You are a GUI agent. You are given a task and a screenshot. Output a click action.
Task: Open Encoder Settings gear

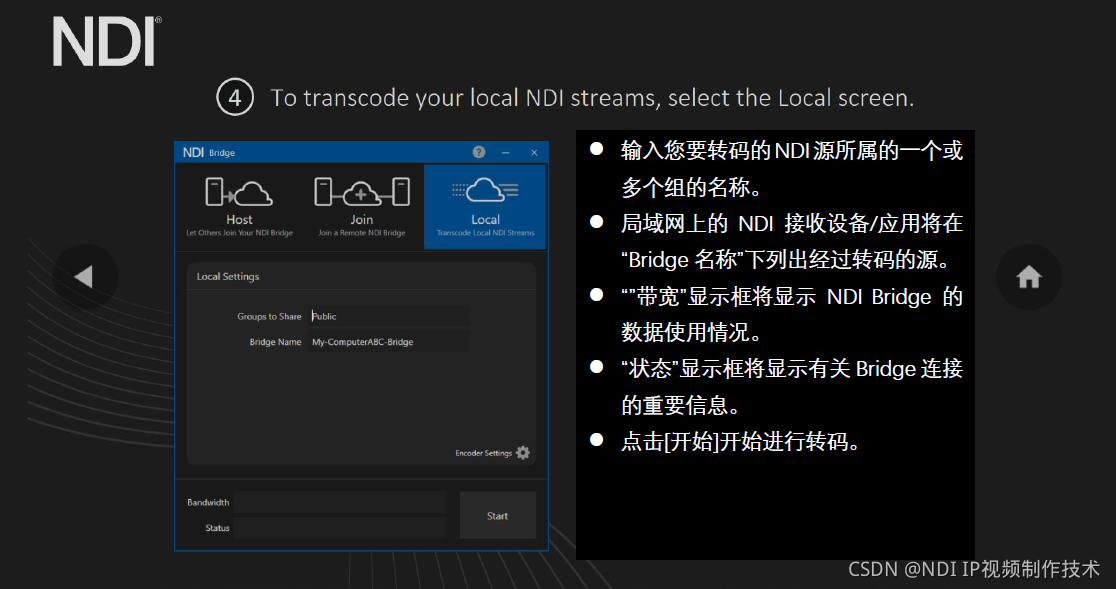pos(523,453)
